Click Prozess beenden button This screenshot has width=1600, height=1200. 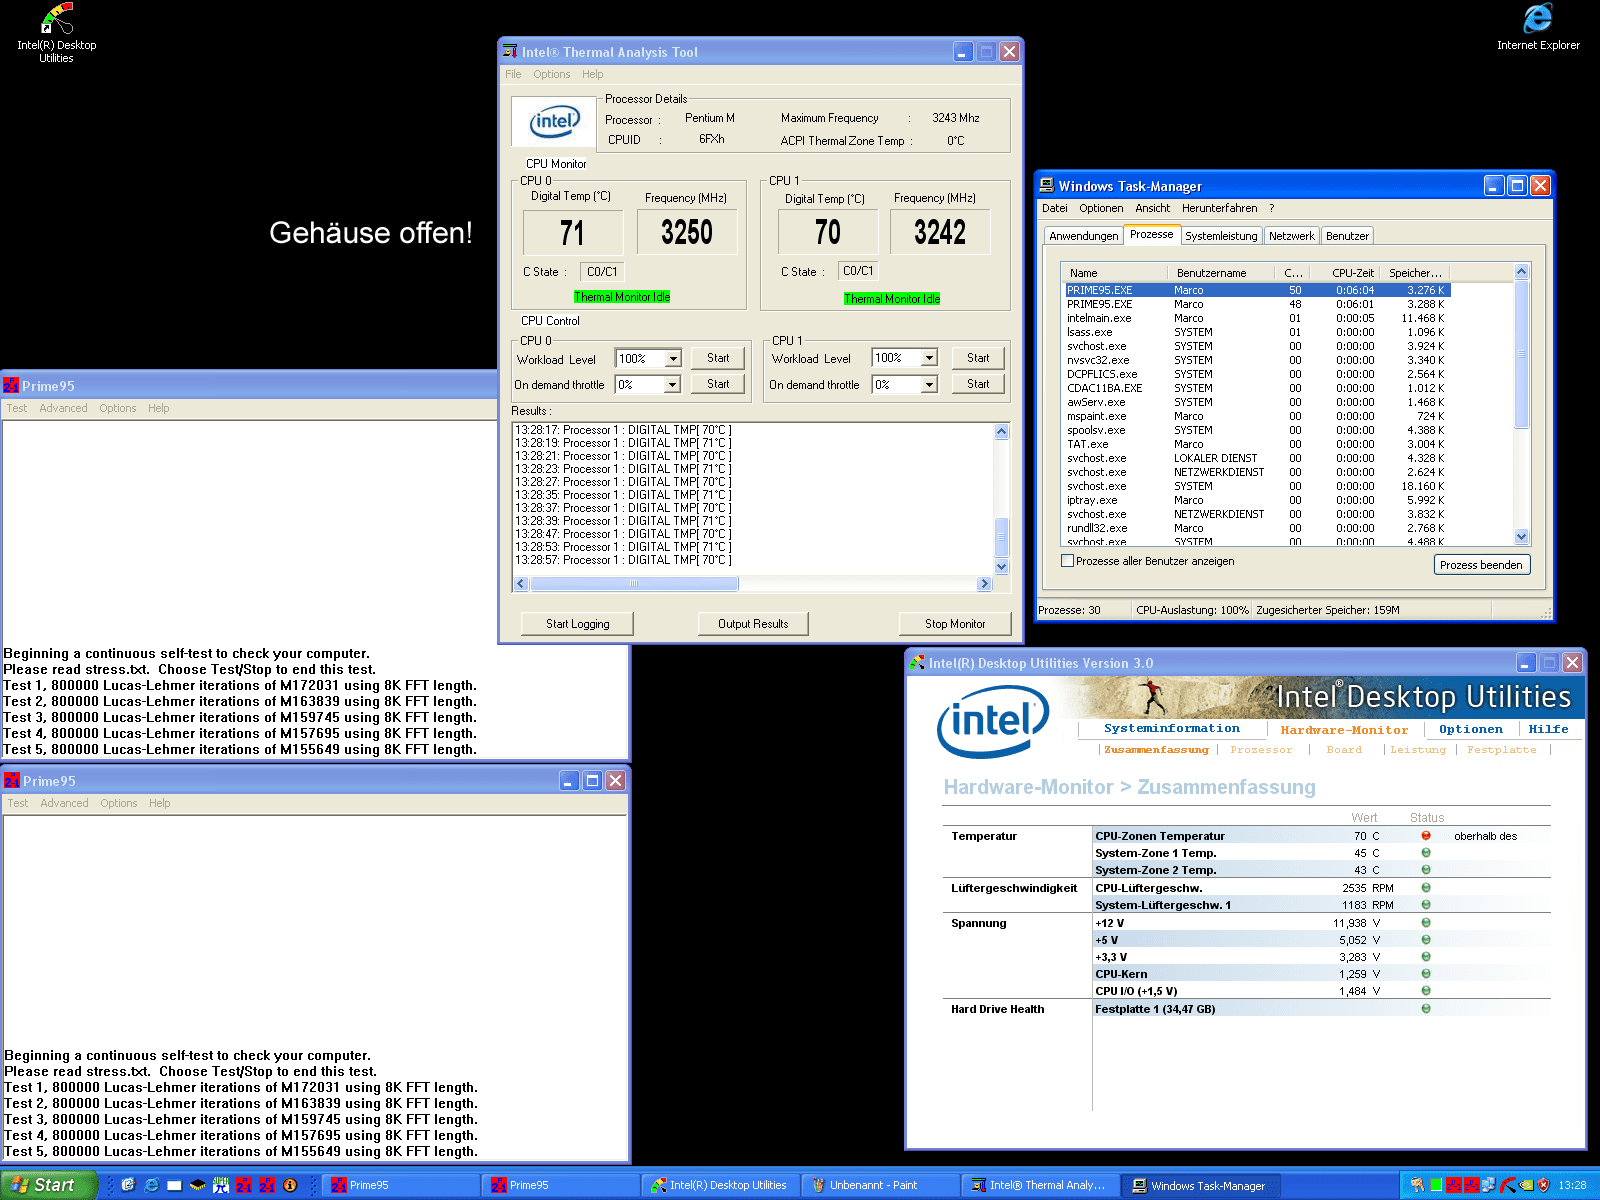click(x=1482, y=565)
